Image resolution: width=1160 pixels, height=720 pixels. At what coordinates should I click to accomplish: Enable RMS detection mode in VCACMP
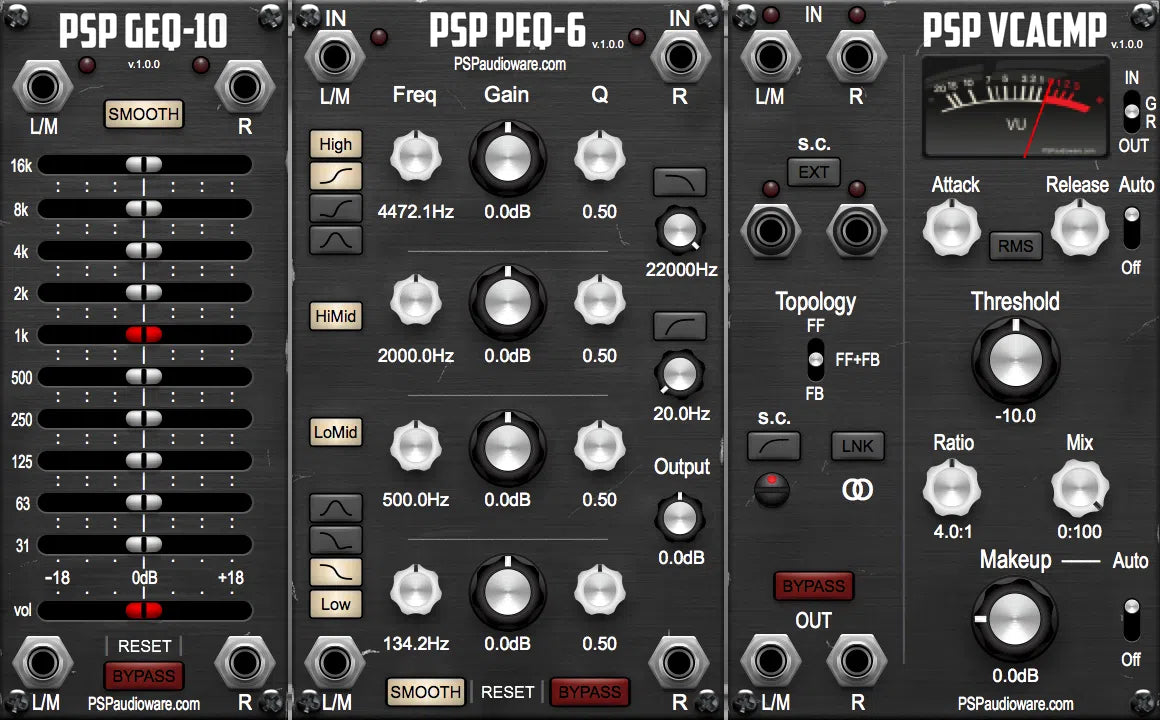click(x=1015, y=246)
